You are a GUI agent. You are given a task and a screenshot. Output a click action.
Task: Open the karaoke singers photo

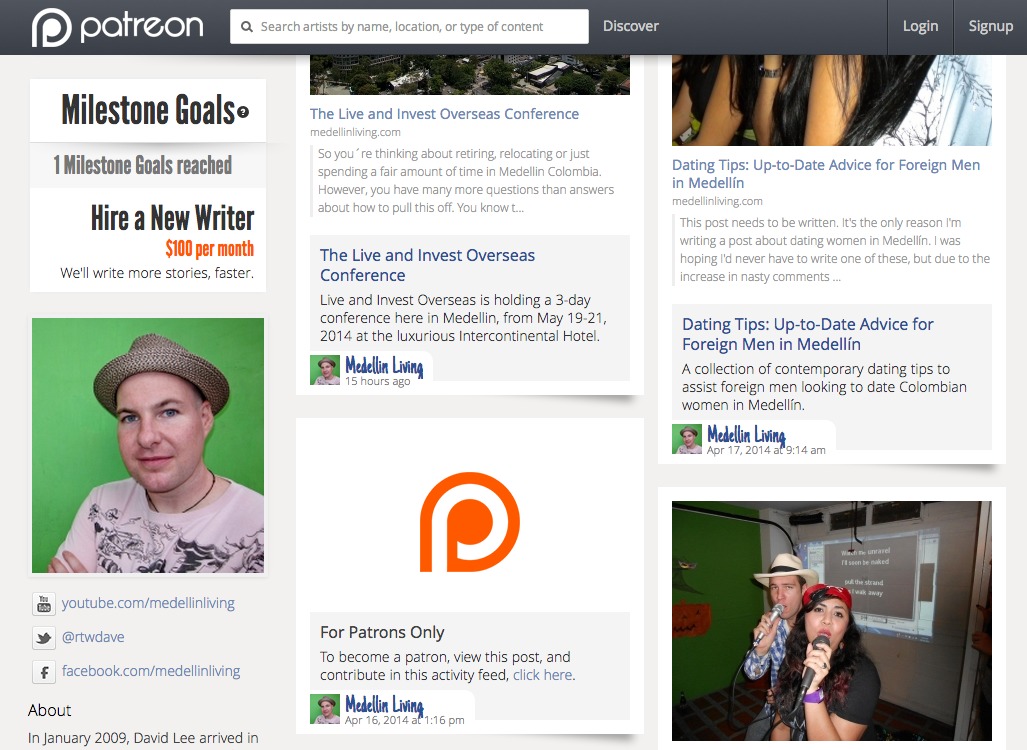(832, 621)
